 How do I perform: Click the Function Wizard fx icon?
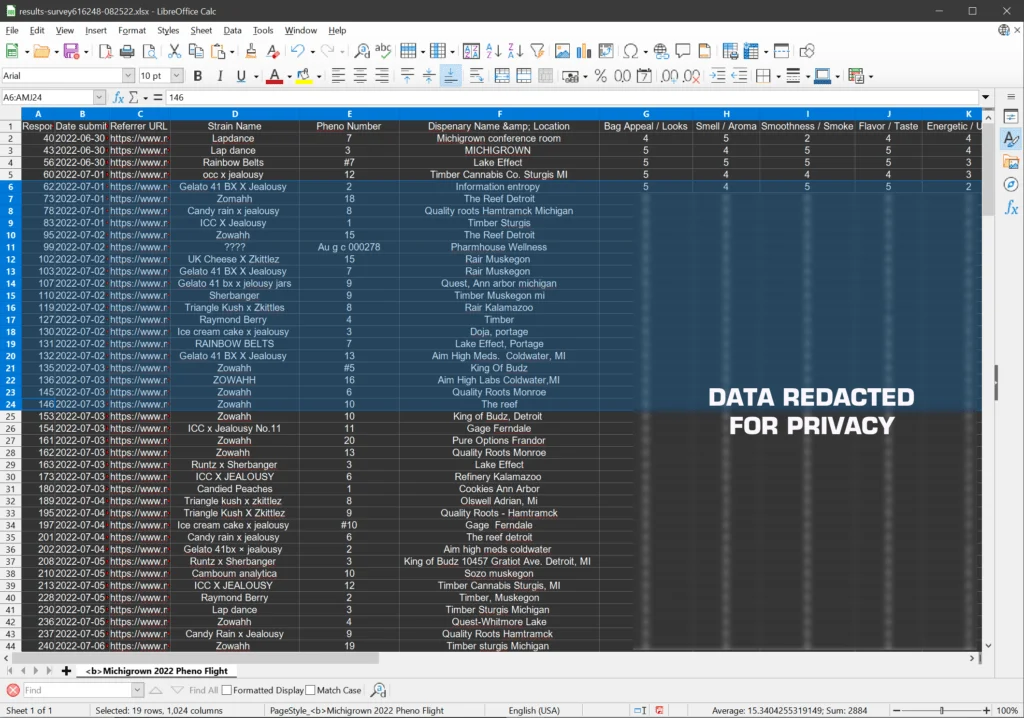(x=118, y=98)
